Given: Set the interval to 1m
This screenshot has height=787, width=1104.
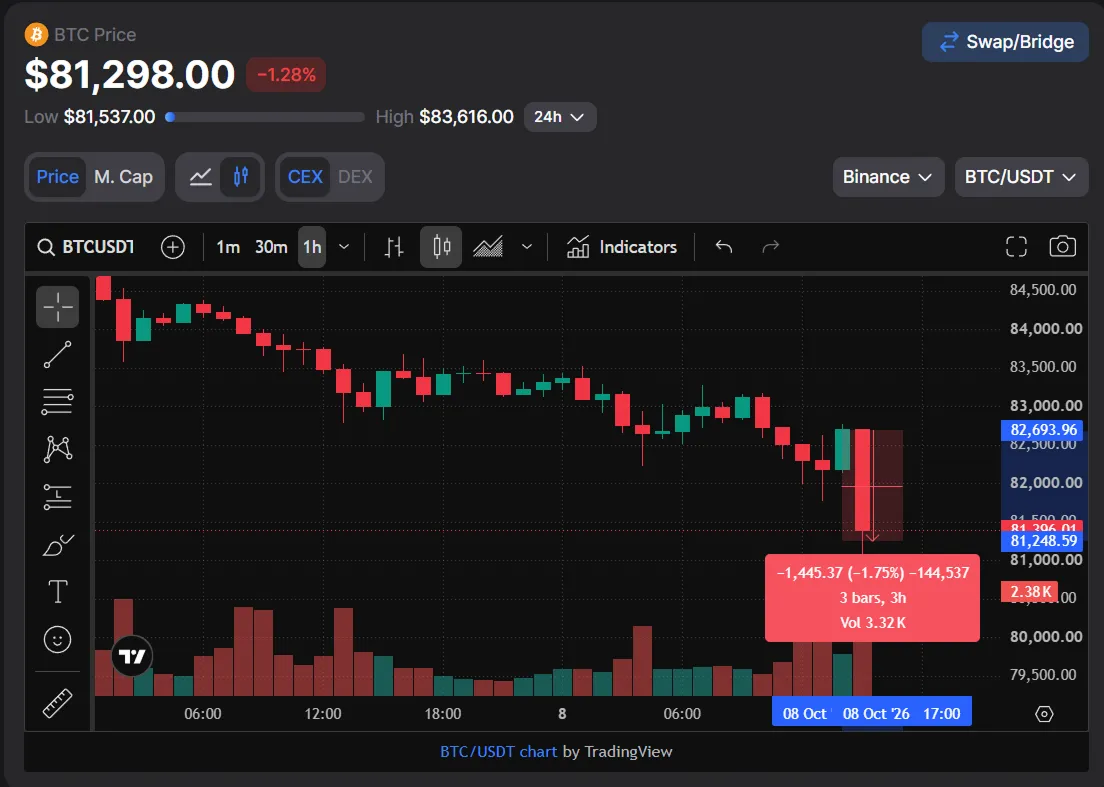Looking at the screenshot, I should click(x=228, y=247).
